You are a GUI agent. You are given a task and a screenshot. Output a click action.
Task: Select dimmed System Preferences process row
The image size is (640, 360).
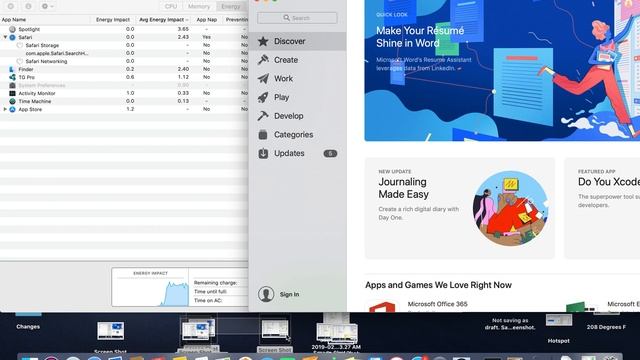124,85
